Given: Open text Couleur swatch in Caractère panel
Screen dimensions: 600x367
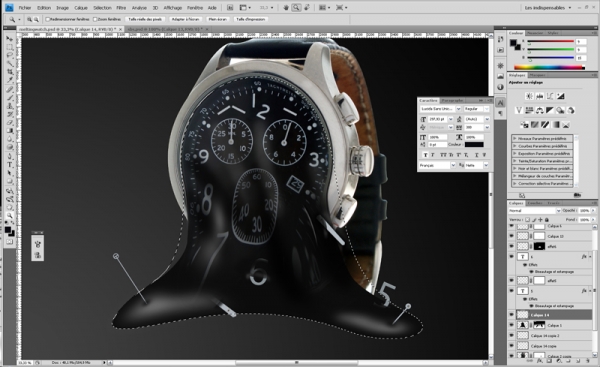Looking at the screenshot, I should (474, 145).
